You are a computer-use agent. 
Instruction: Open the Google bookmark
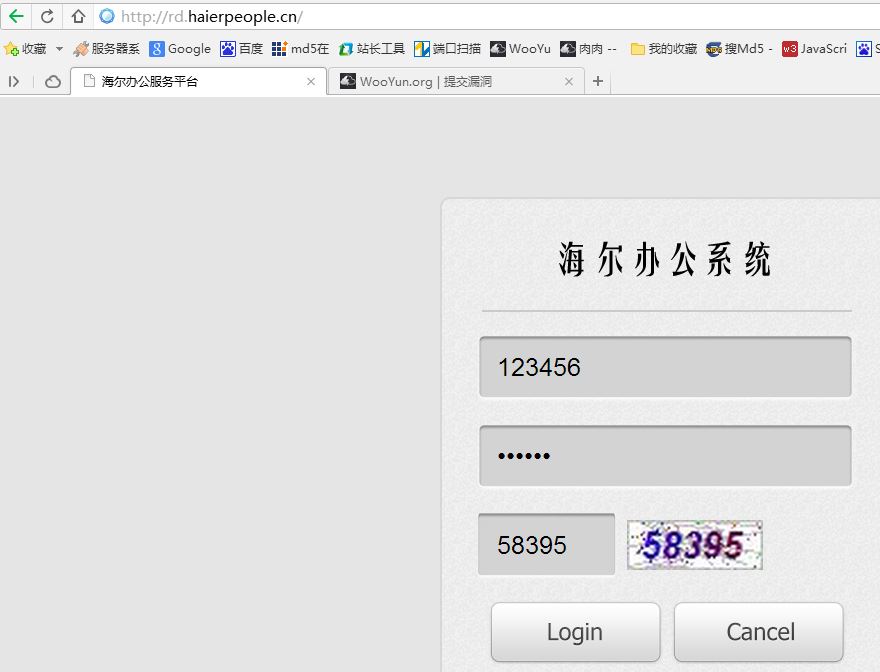(x=180, y=49)
